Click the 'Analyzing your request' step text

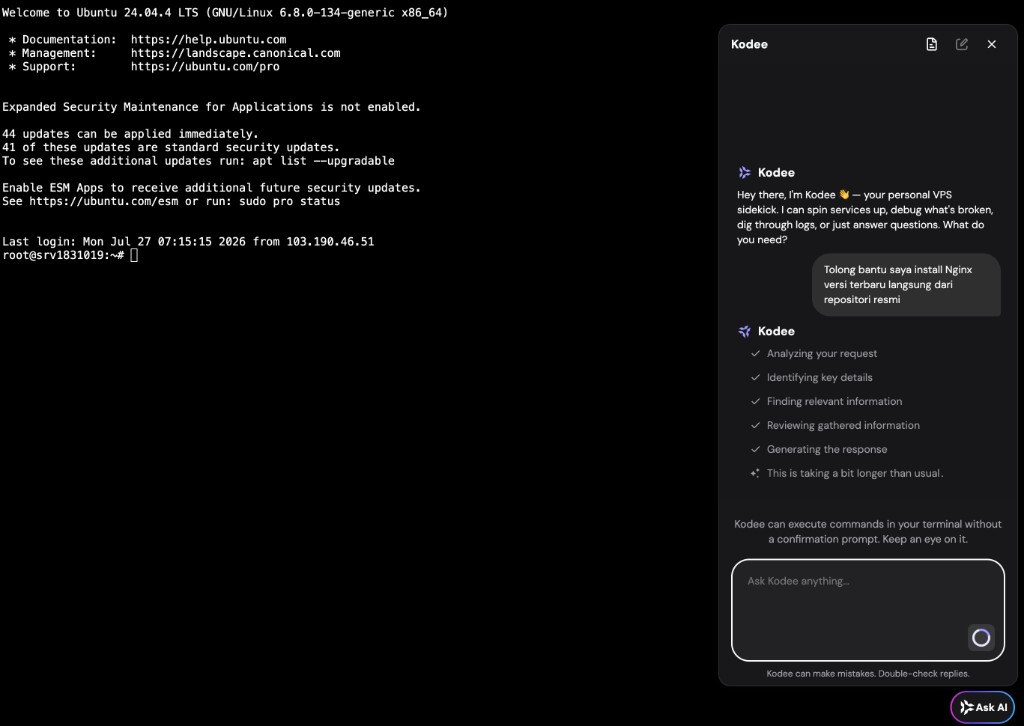pos(822,353)
